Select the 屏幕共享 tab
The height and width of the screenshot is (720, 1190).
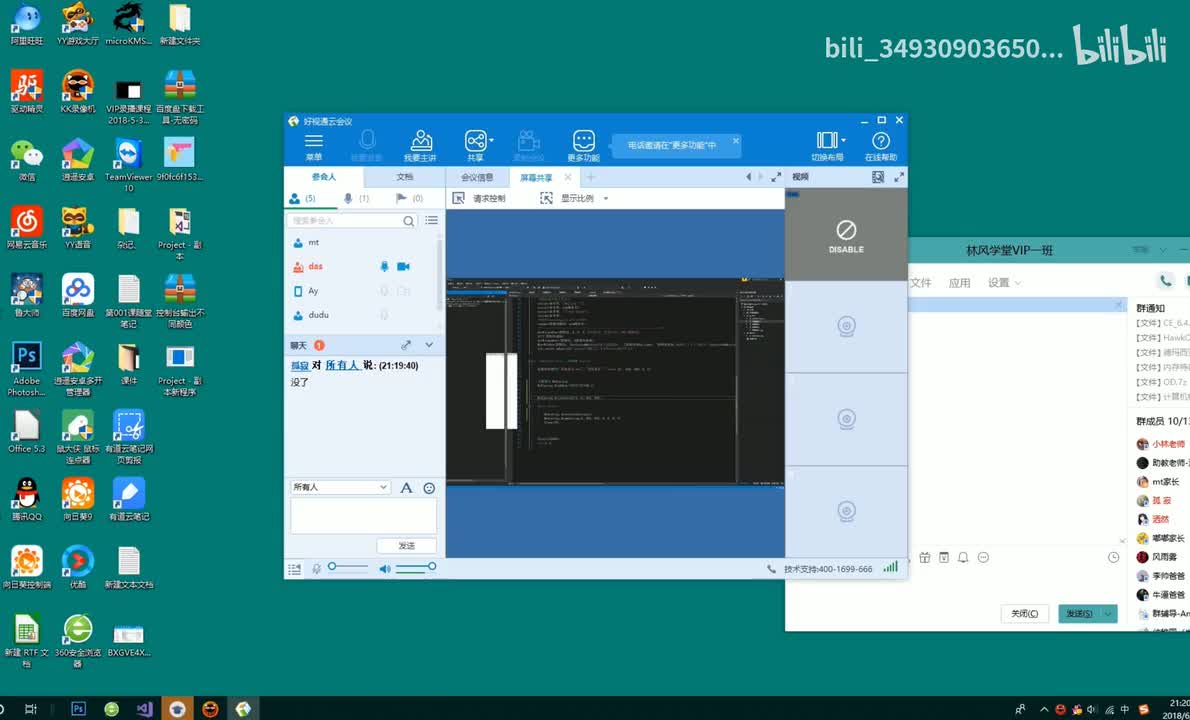(536, 178)
